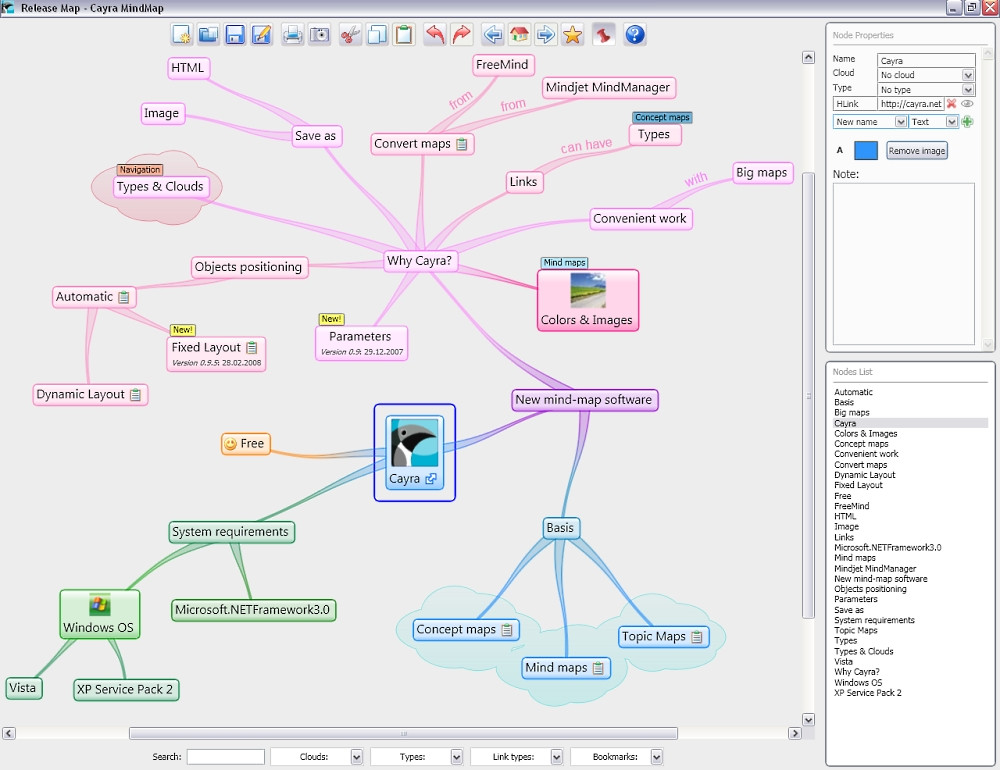This screenshot has height=770, width=1000.
Task: Select 'Fixed Layout' in Nodes List
Action: click(858, 485)
